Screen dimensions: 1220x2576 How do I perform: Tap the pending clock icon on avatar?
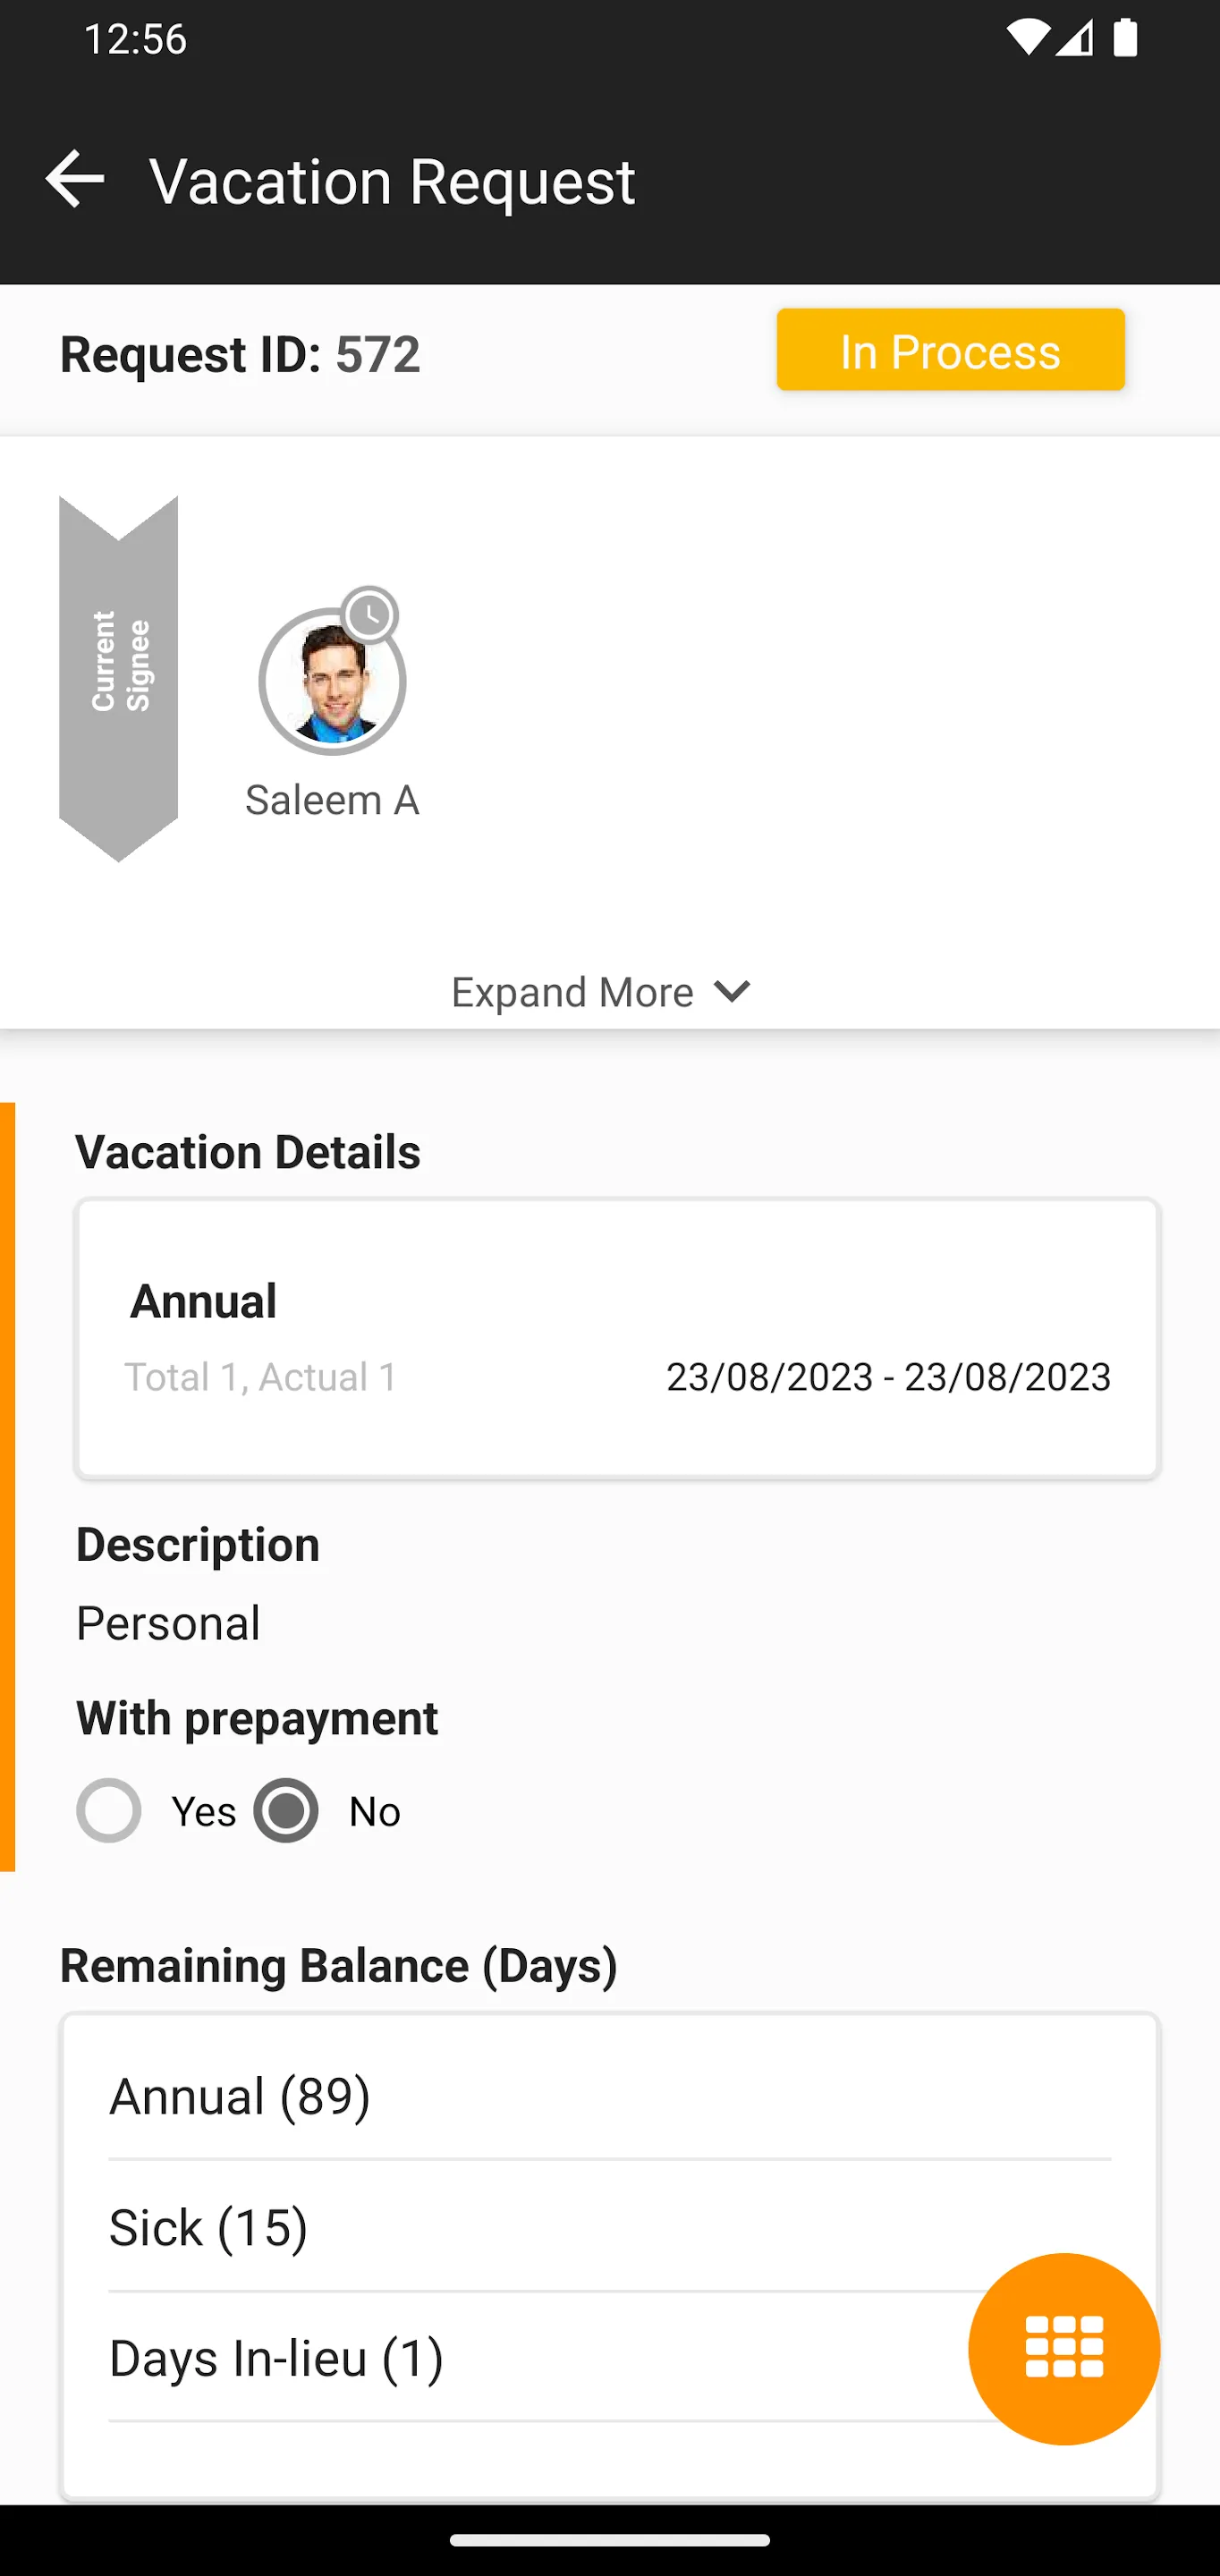click(x=370, y=615)
